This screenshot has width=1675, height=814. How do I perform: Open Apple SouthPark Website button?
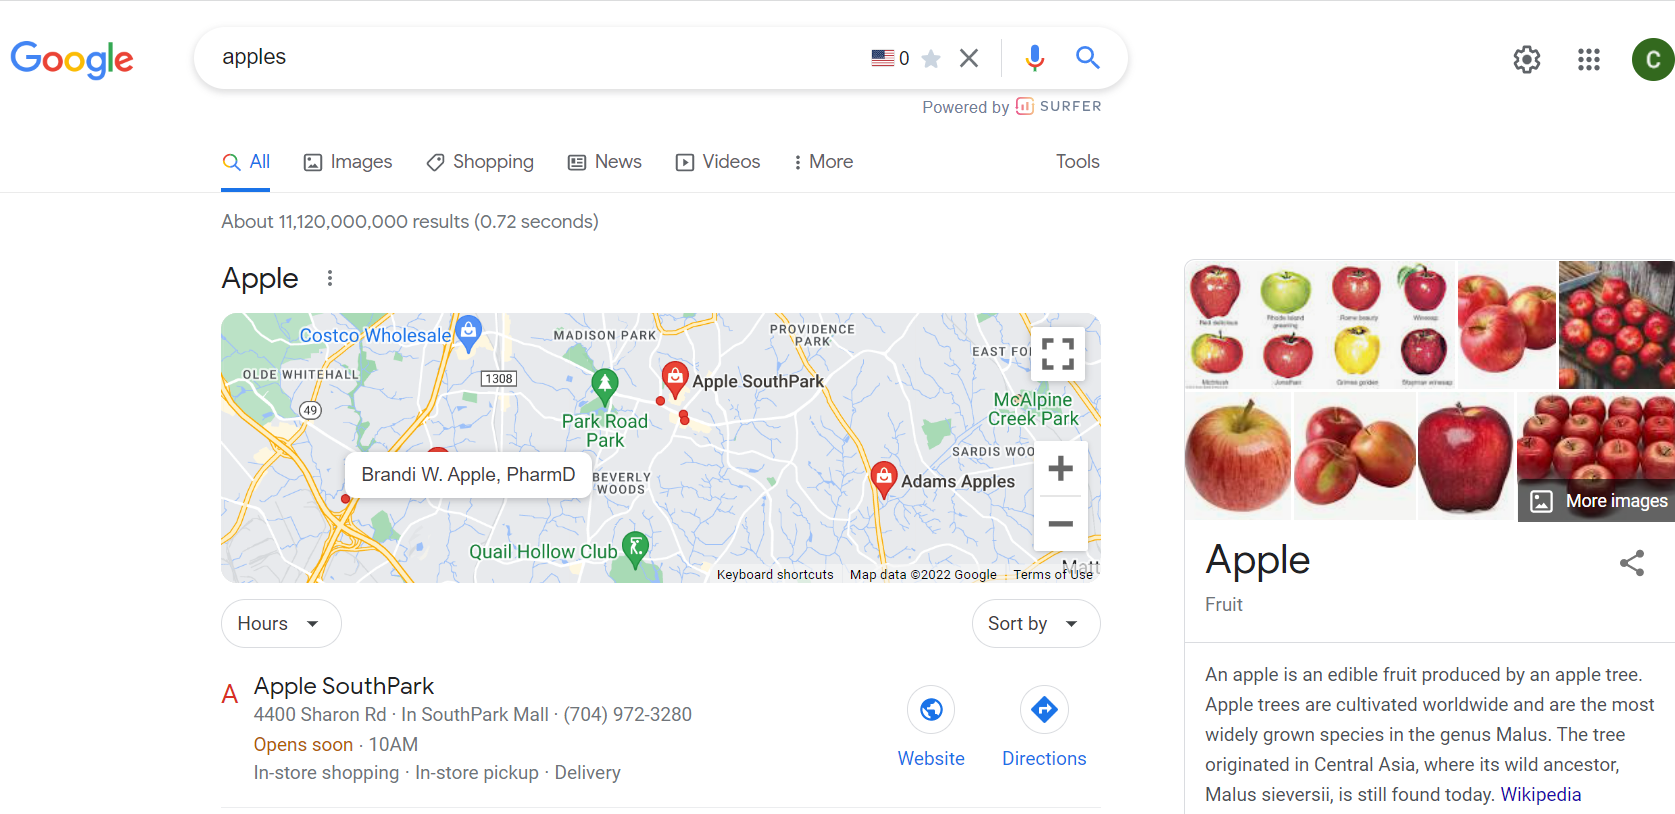(931, 727)
